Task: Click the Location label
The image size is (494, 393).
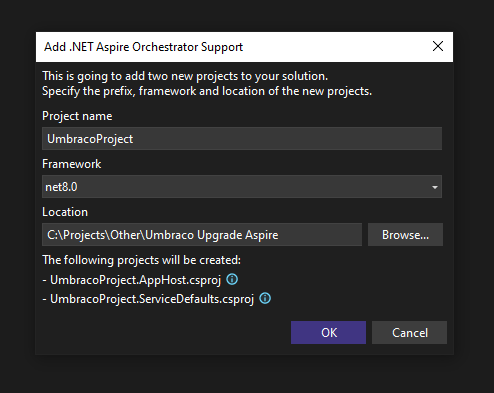Action: click(x=65, y=212)
